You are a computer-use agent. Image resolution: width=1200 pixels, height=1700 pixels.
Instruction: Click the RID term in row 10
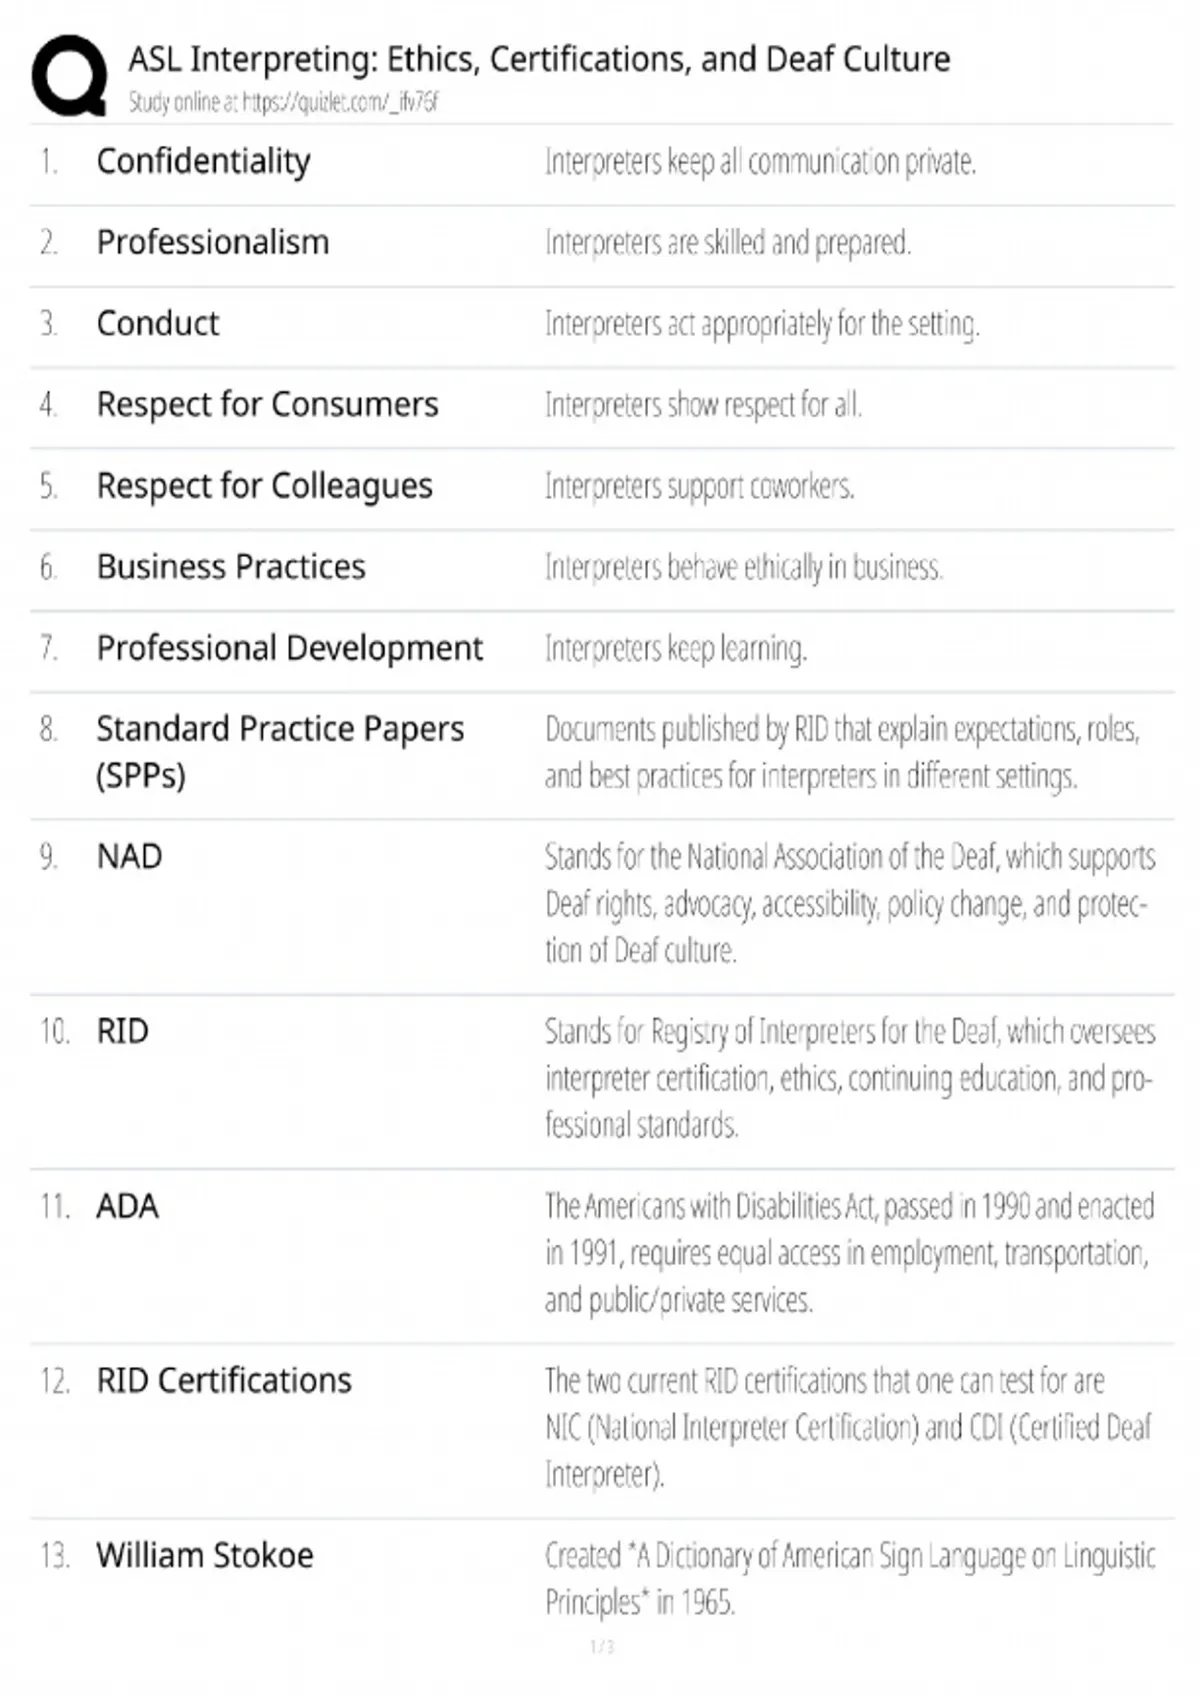coord(122,1031)
